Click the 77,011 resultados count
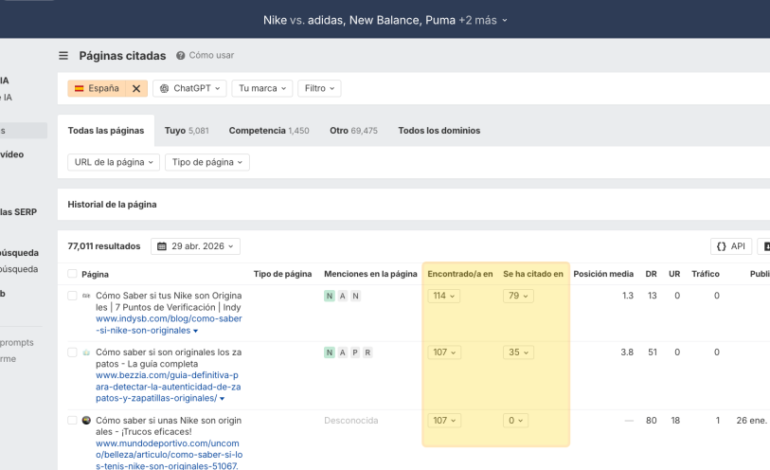This screenshot has width=770, height=470. [104, 246]
